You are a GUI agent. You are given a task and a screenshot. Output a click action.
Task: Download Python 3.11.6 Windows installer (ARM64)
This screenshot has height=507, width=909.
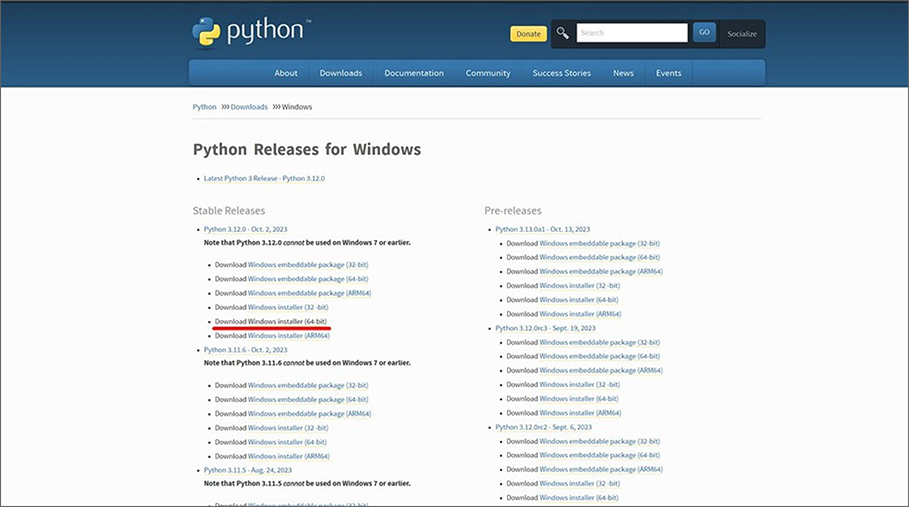point(289,456)
